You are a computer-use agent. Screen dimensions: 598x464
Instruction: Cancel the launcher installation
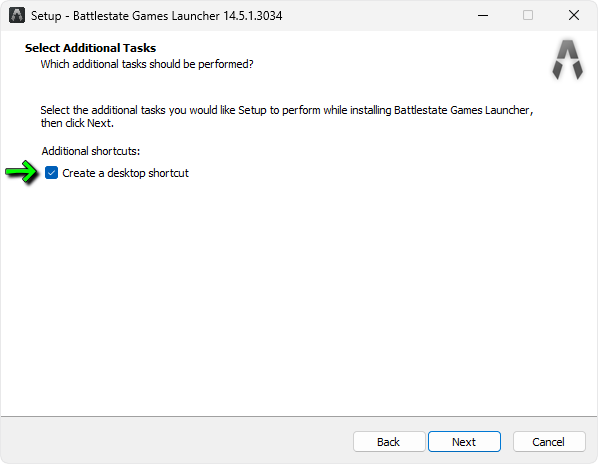coord(549,442)
